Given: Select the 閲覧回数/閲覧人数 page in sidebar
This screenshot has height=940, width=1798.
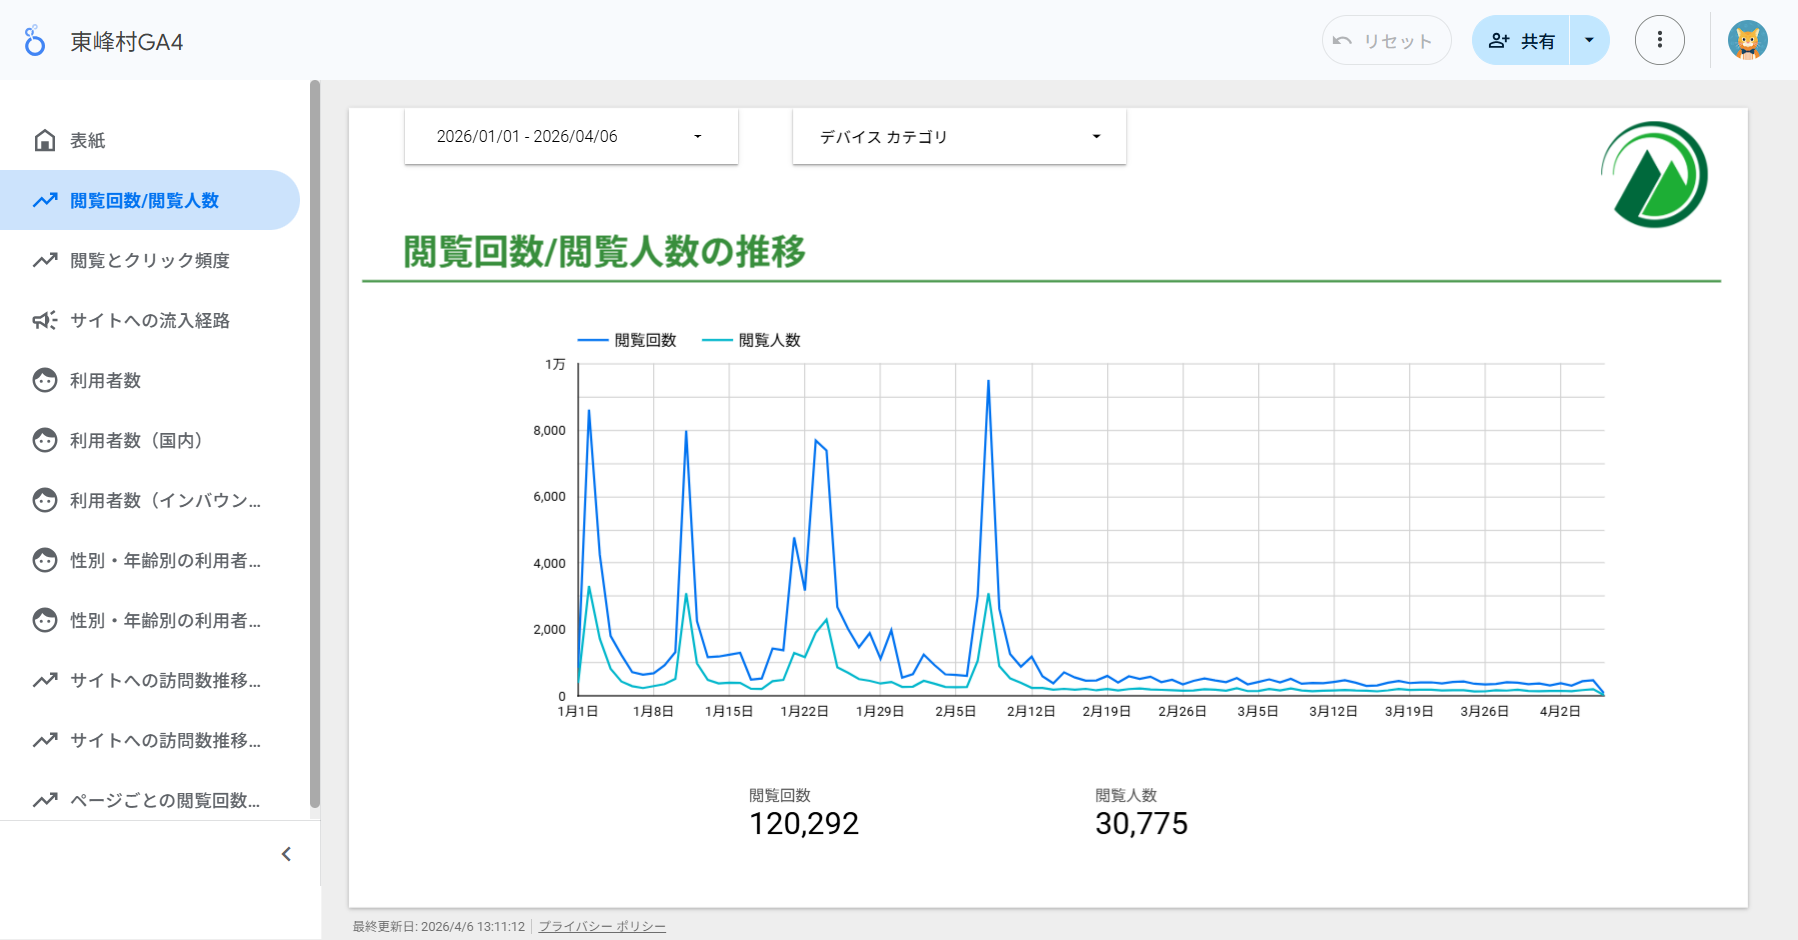Looking at the screenshot, I should click(x=145, y=200).
